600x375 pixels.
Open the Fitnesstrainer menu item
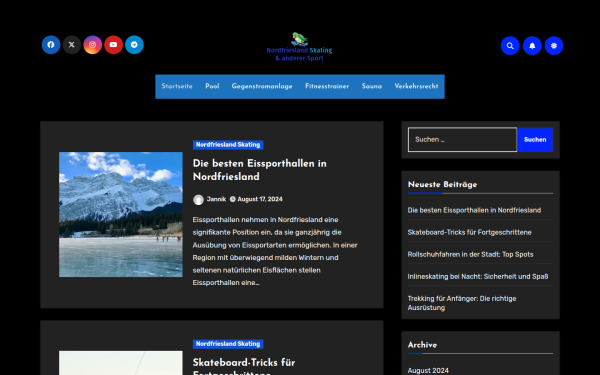tap(327, 86)
